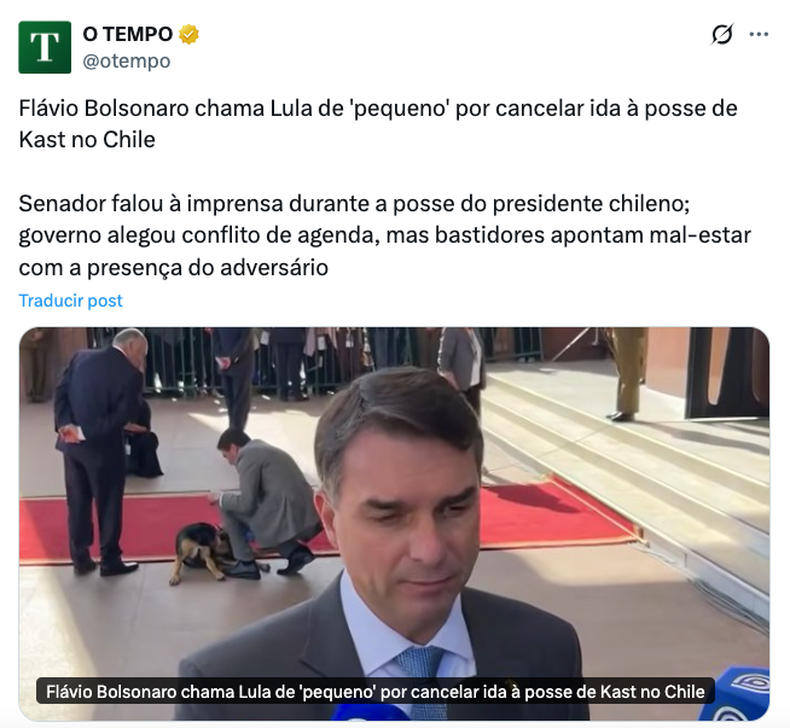Open the three-dot more options menu

point(759,34)
